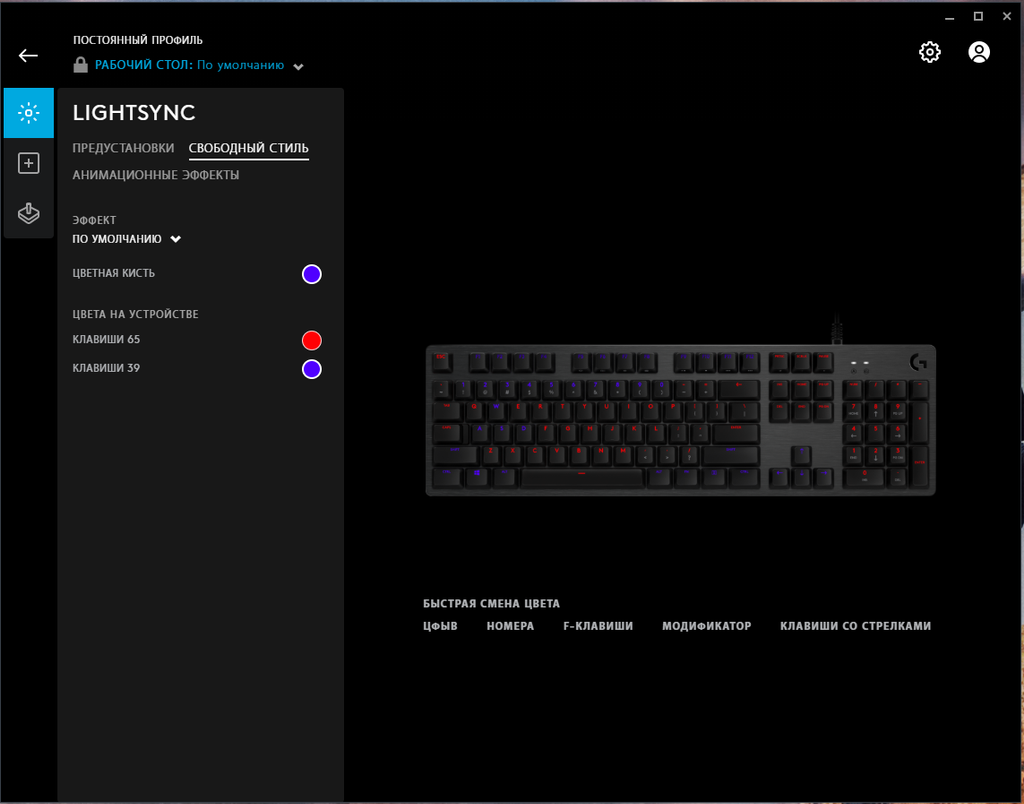Open the ЦВЕТНАЯ КИСТЬ color picker swatch
Viewport: 1024px width, 804px height.
tap(312, 274)
